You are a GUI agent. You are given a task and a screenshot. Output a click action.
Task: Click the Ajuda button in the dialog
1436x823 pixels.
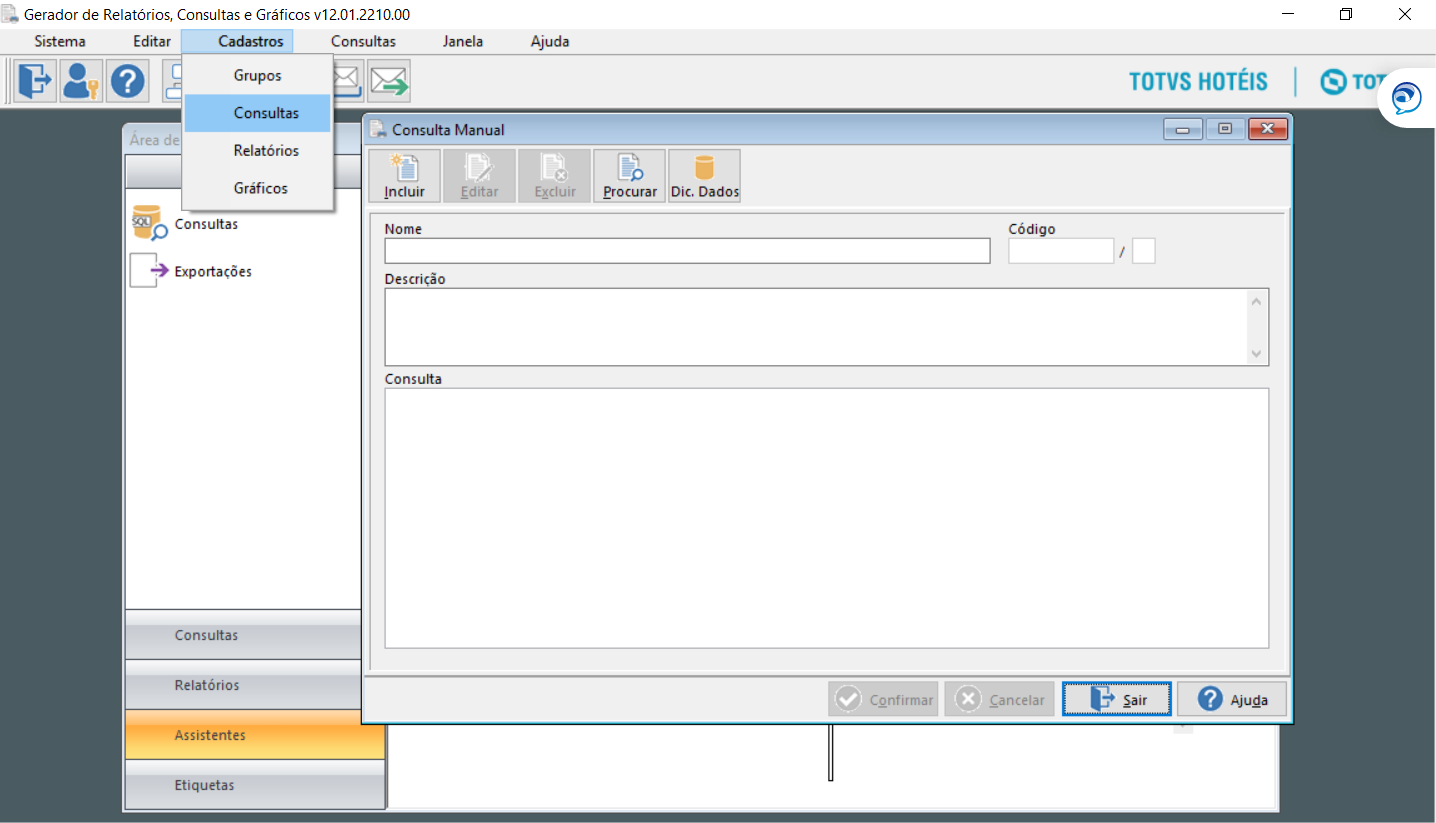(x=1232, y=699)
